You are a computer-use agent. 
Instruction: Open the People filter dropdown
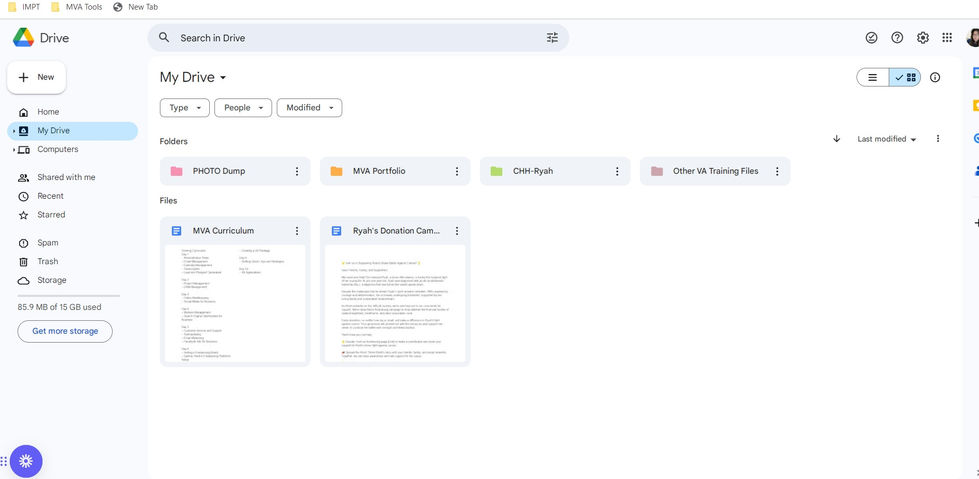pyautogui.click(x=244, y=107)
